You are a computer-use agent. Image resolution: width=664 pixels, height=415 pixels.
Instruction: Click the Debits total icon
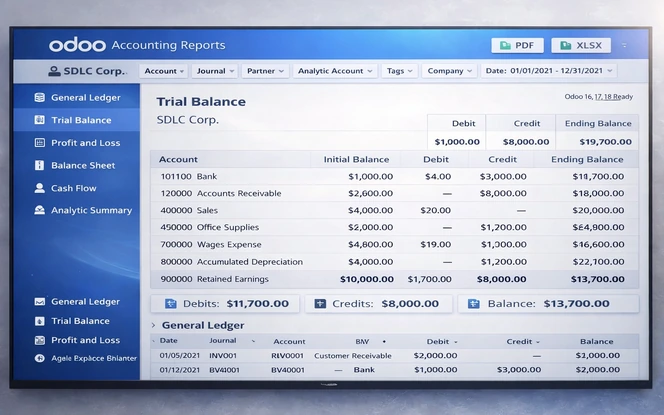click(x=170, y=304)
